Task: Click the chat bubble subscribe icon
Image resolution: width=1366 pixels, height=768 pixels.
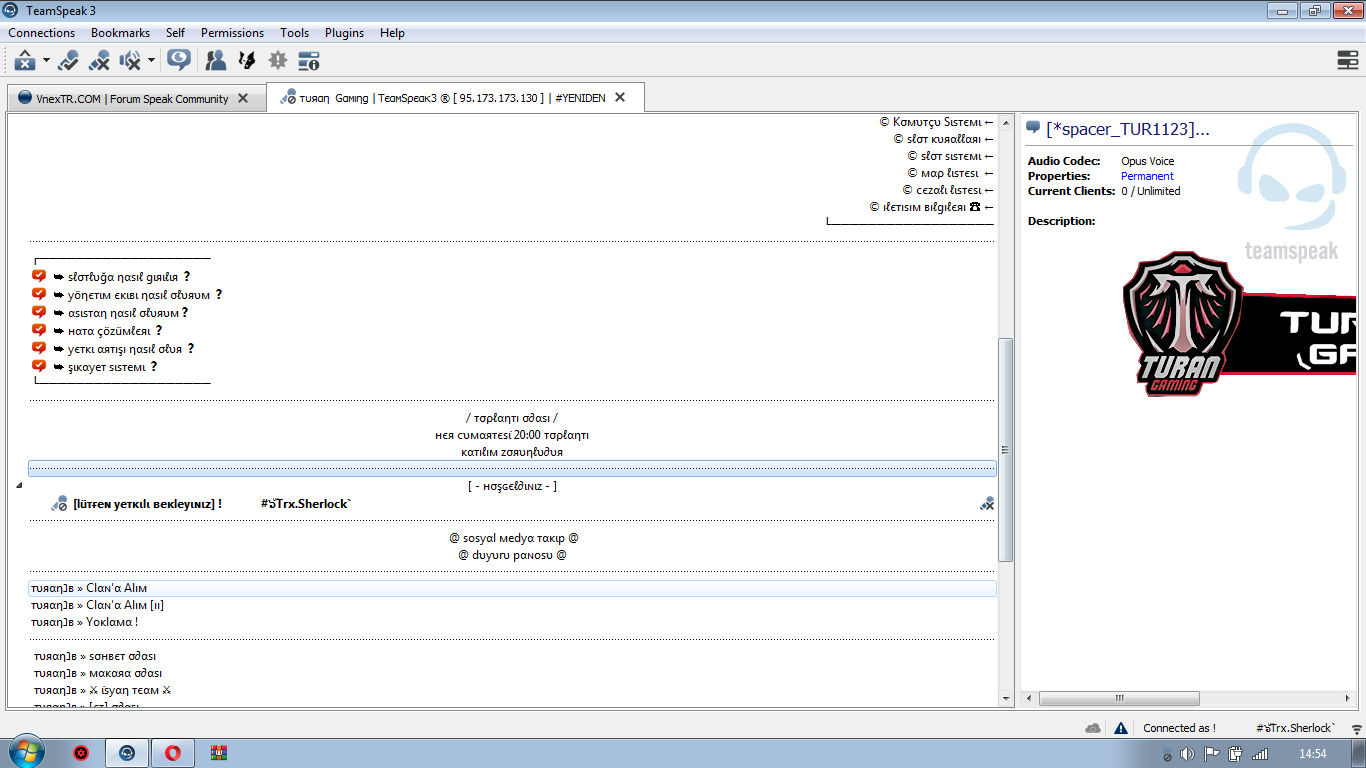Action: coord(179,60)
